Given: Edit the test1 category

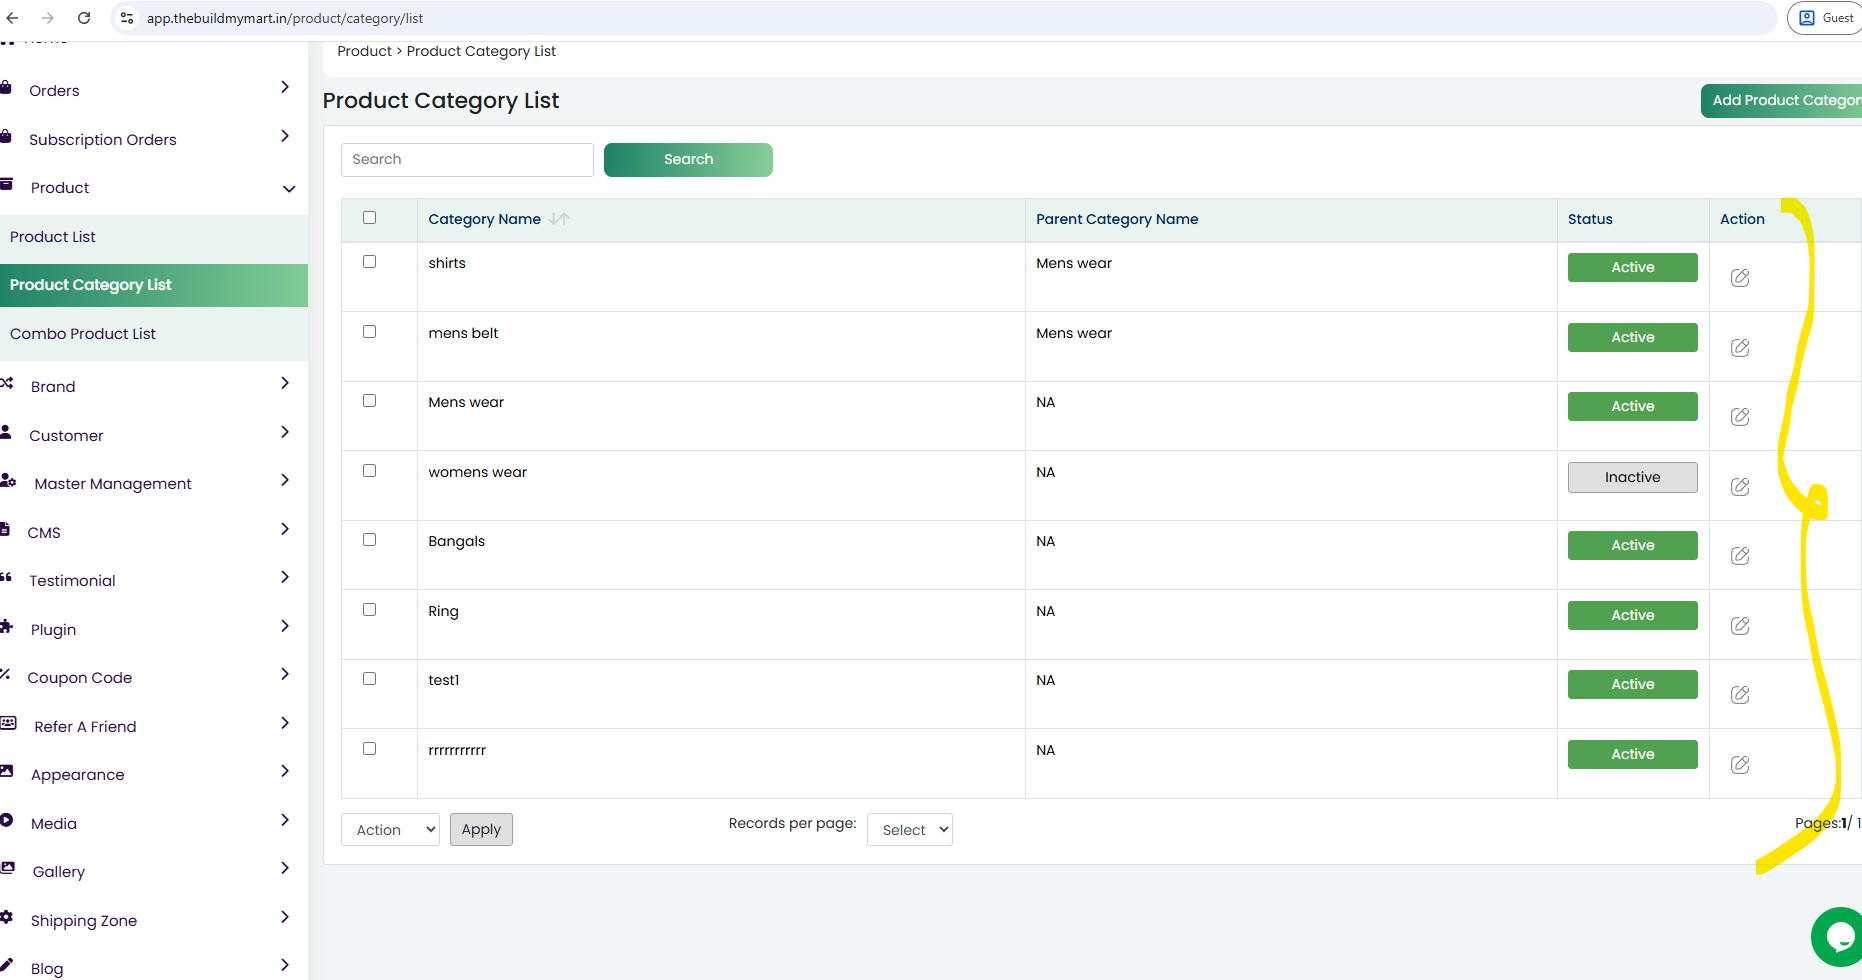Looking at the screenshot, I should tap(1740, 695).
